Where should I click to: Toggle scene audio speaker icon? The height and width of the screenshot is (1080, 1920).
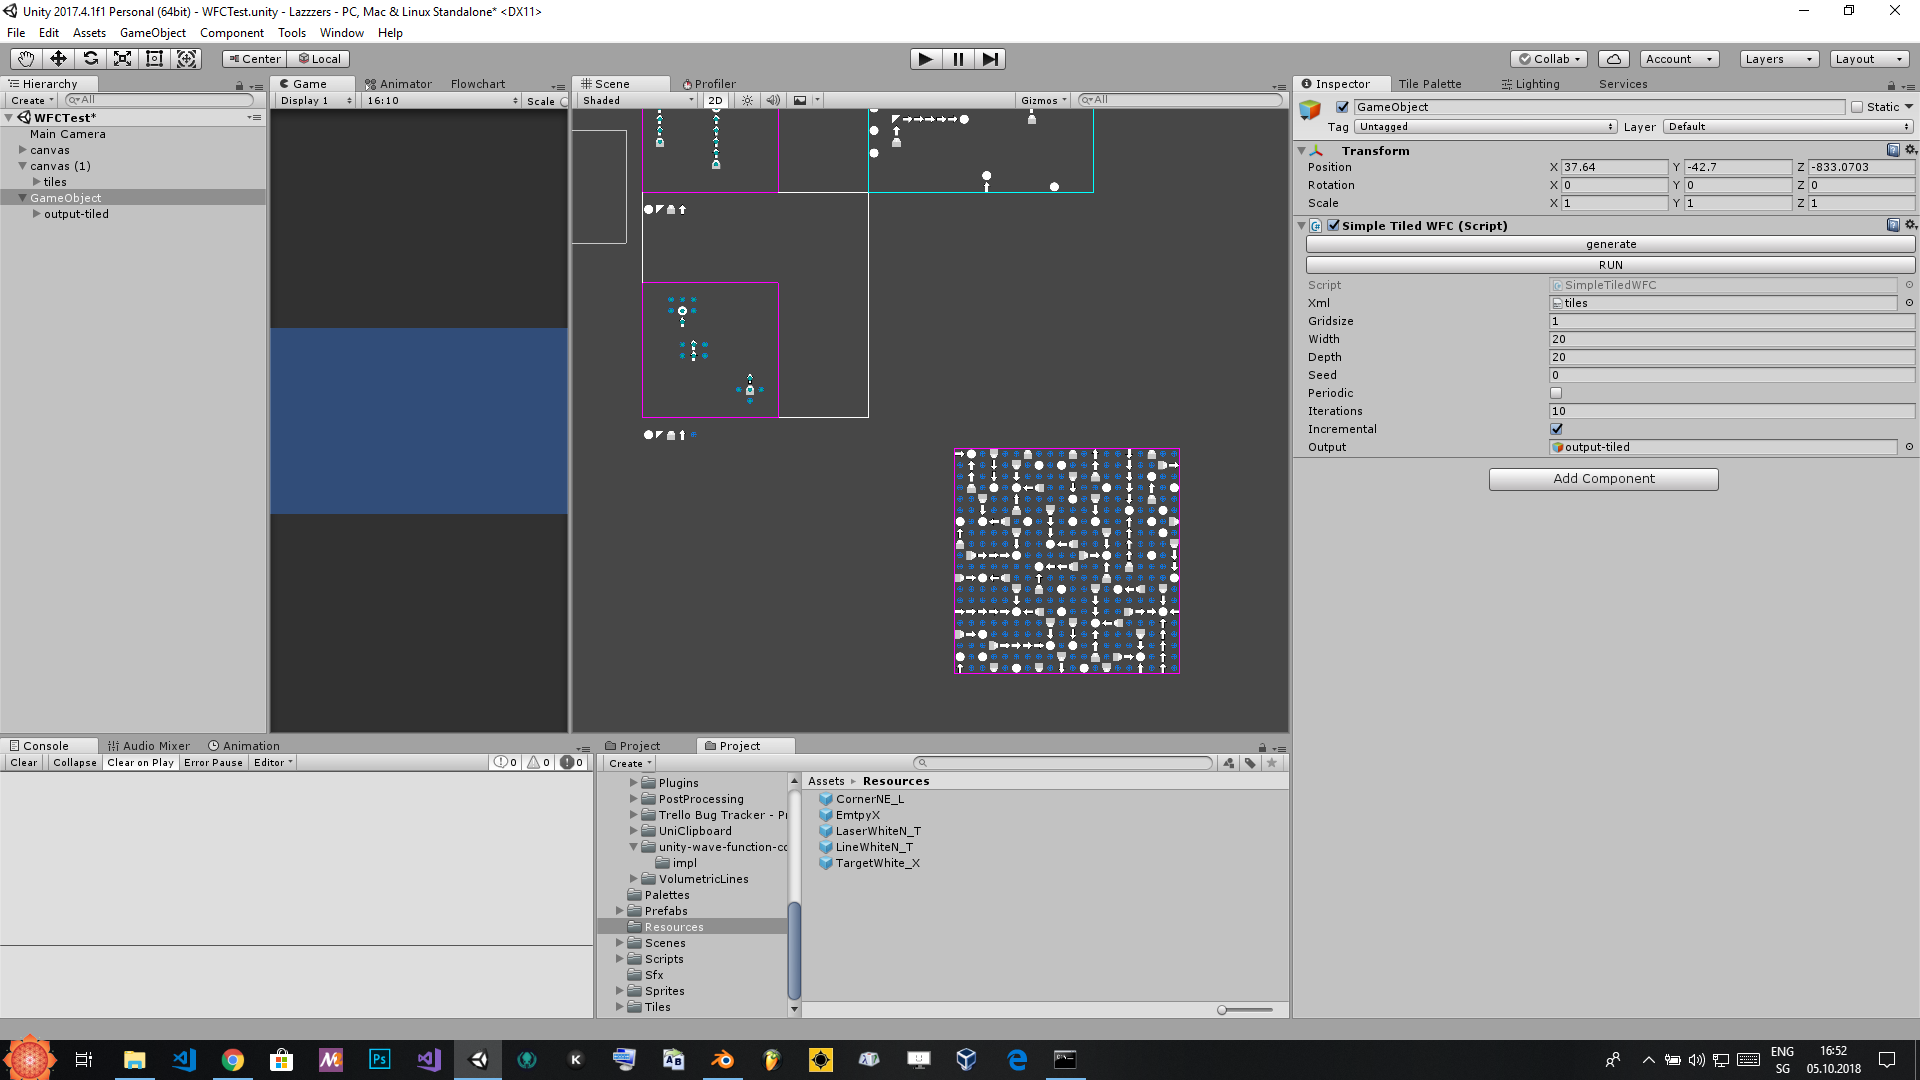coord(773,100)
